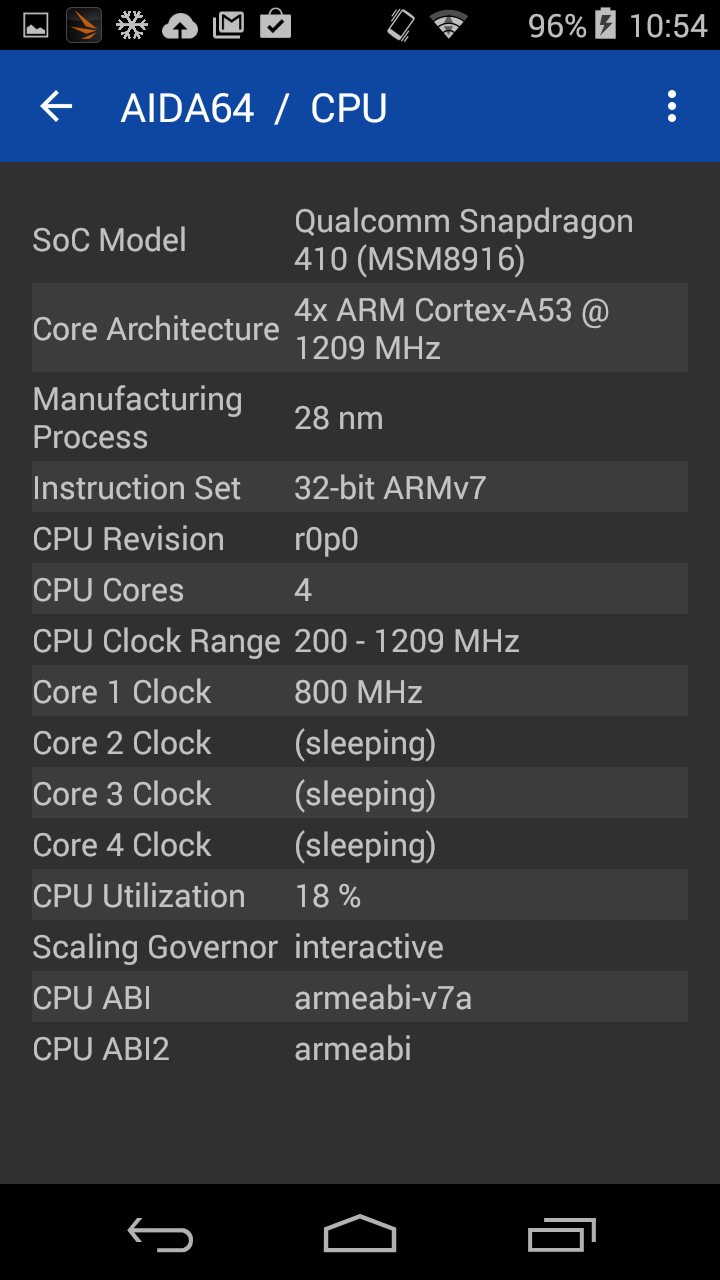
Task: Tap the picture notification icon in status bar
Action: pos(36,25)
